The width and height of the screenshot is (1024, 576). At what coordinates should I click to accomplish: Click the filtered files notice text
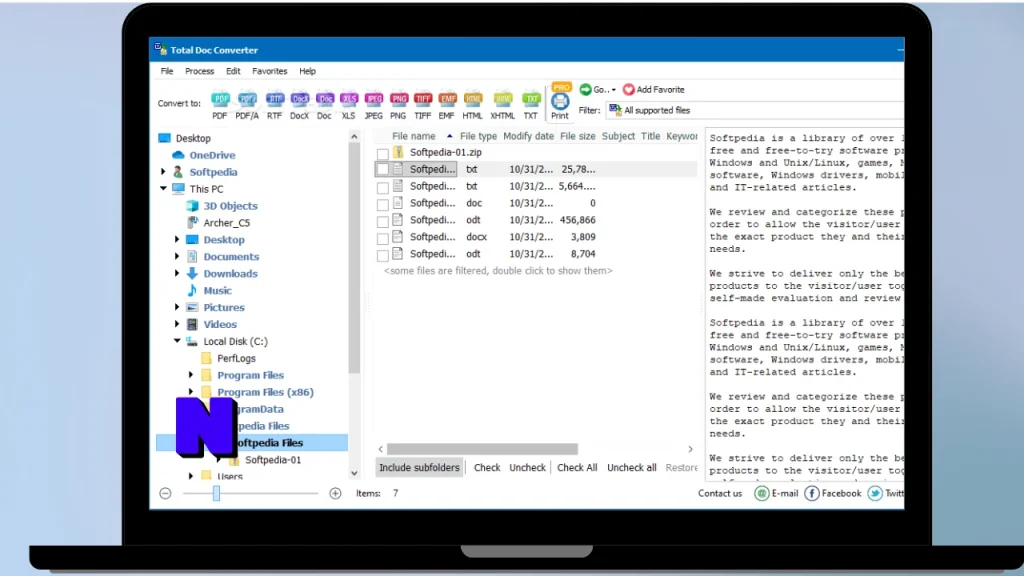[x=498, y=270]
